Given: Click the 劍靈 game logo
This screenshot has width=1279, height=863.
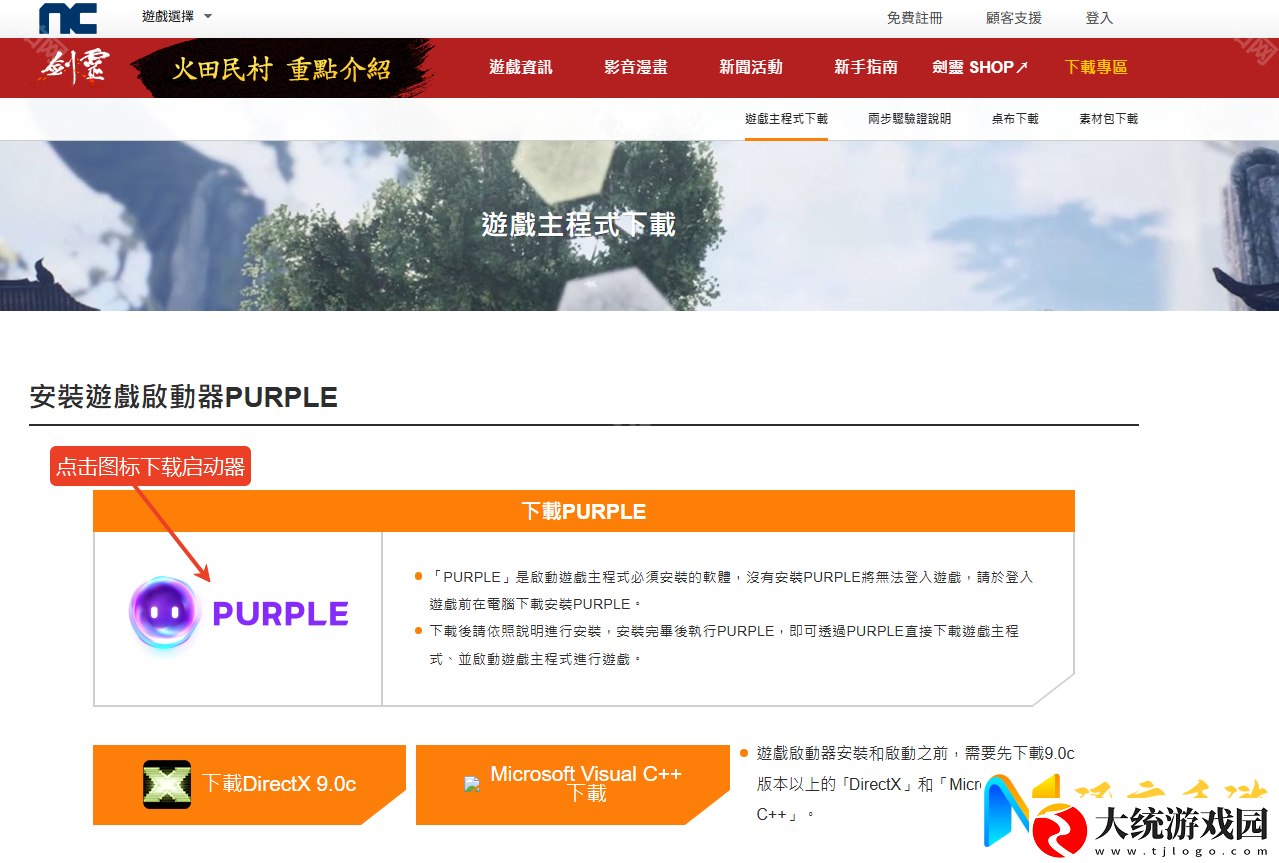Looking at the screenshot, I should [74, 67].
